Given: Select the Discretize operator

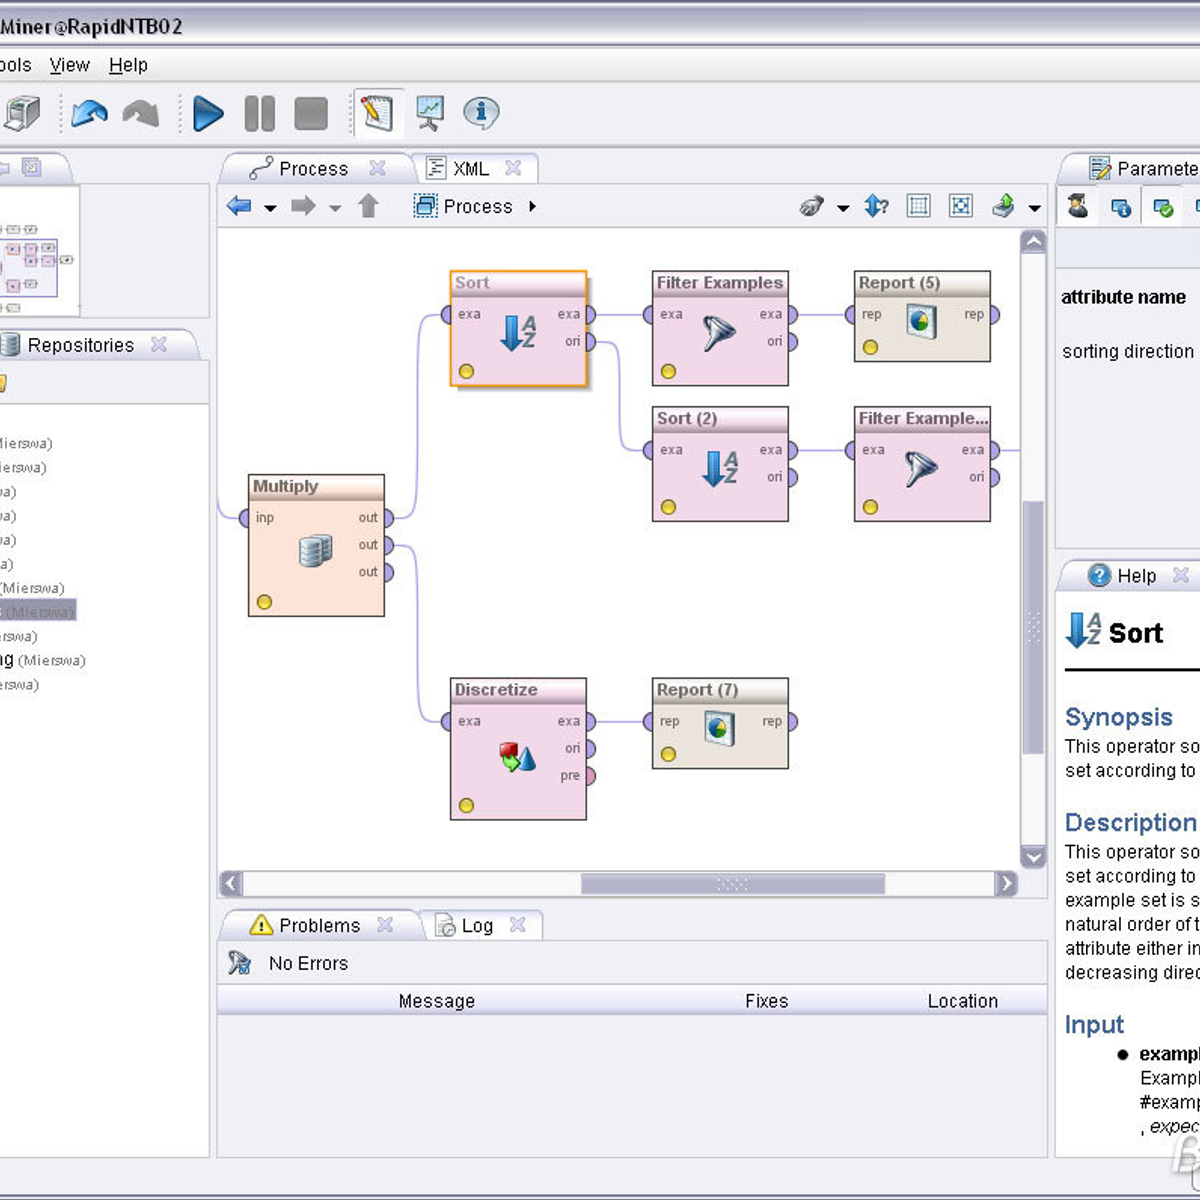Looking at the screenshot, I should (x=518, y=749).
